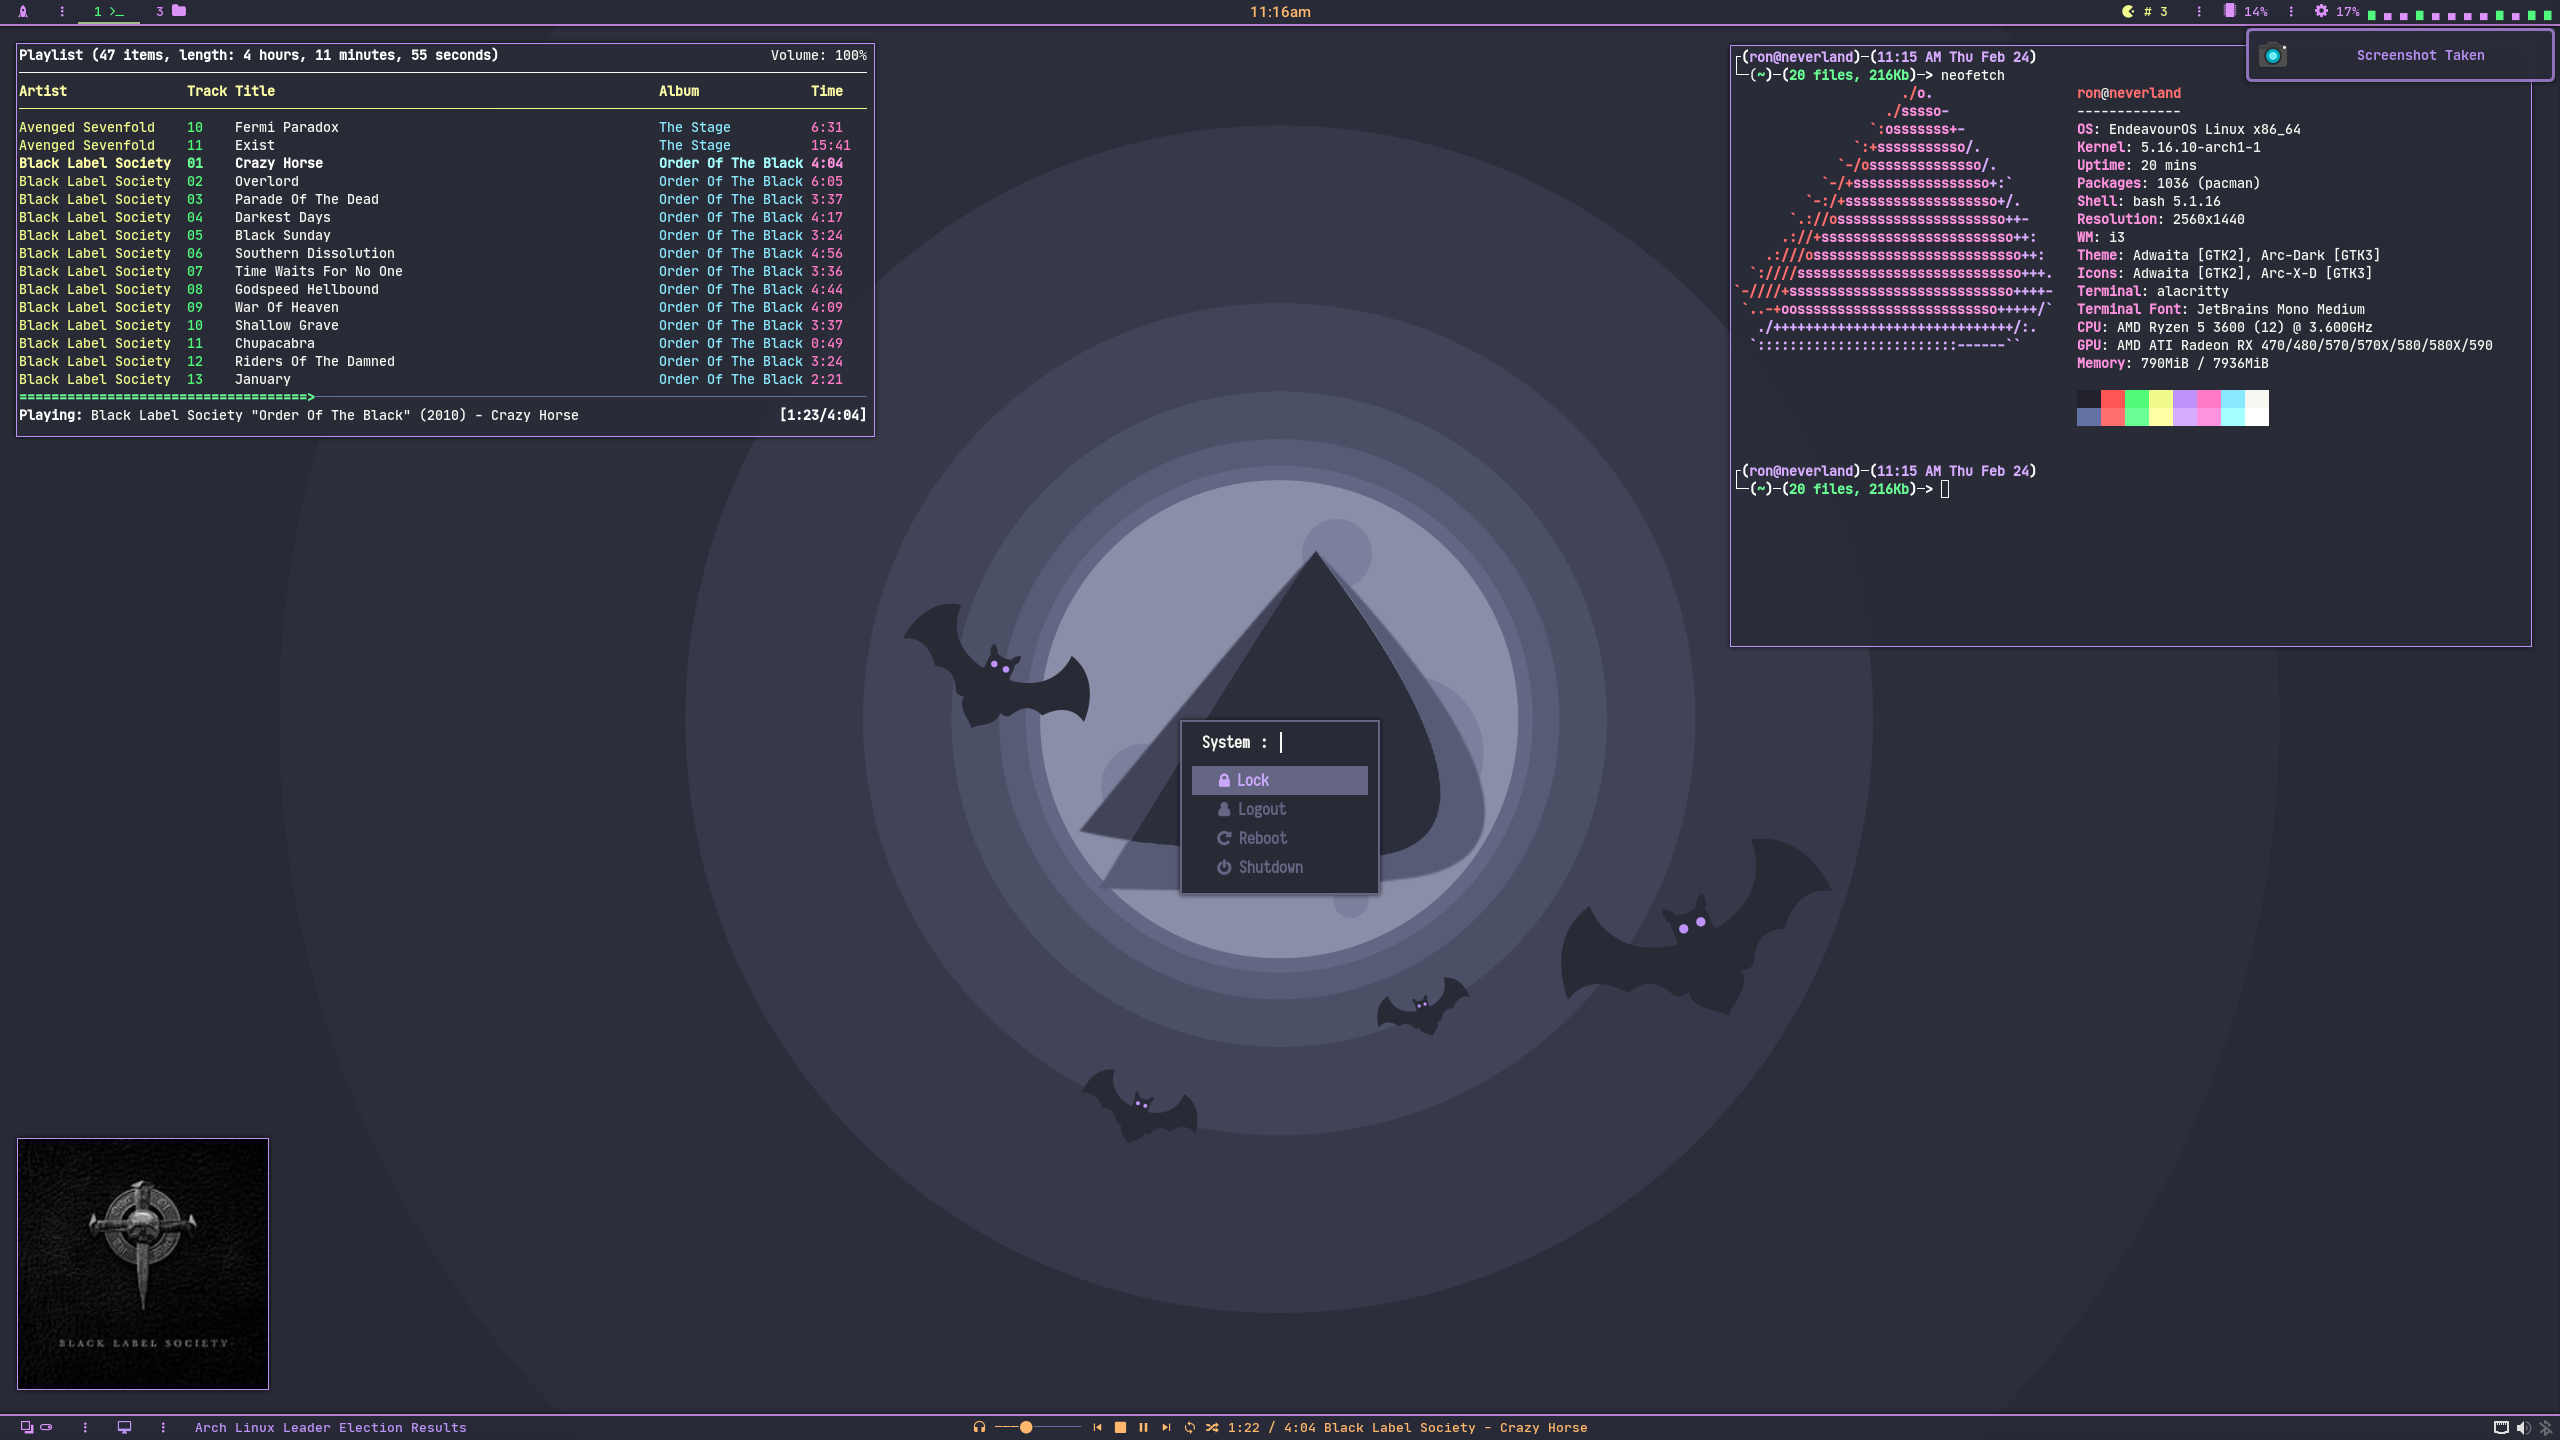Click the bluetooth tray icon

pyautogui.click(x=2545, y=1427)
